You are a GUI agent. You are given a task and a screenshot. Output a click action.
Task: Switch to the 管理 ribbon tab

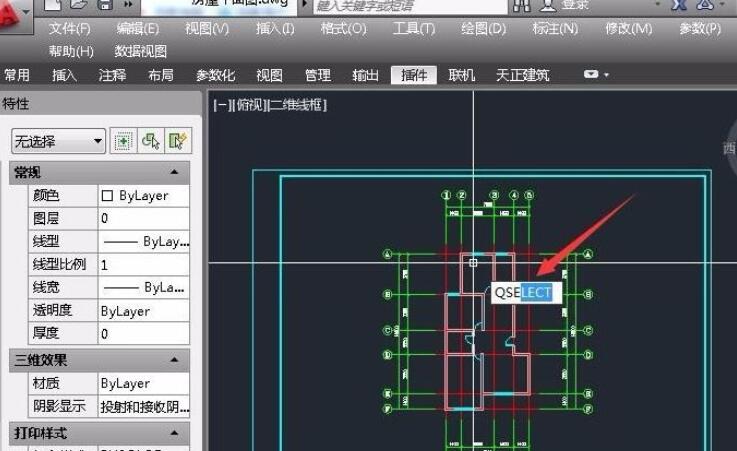[318, 75]
